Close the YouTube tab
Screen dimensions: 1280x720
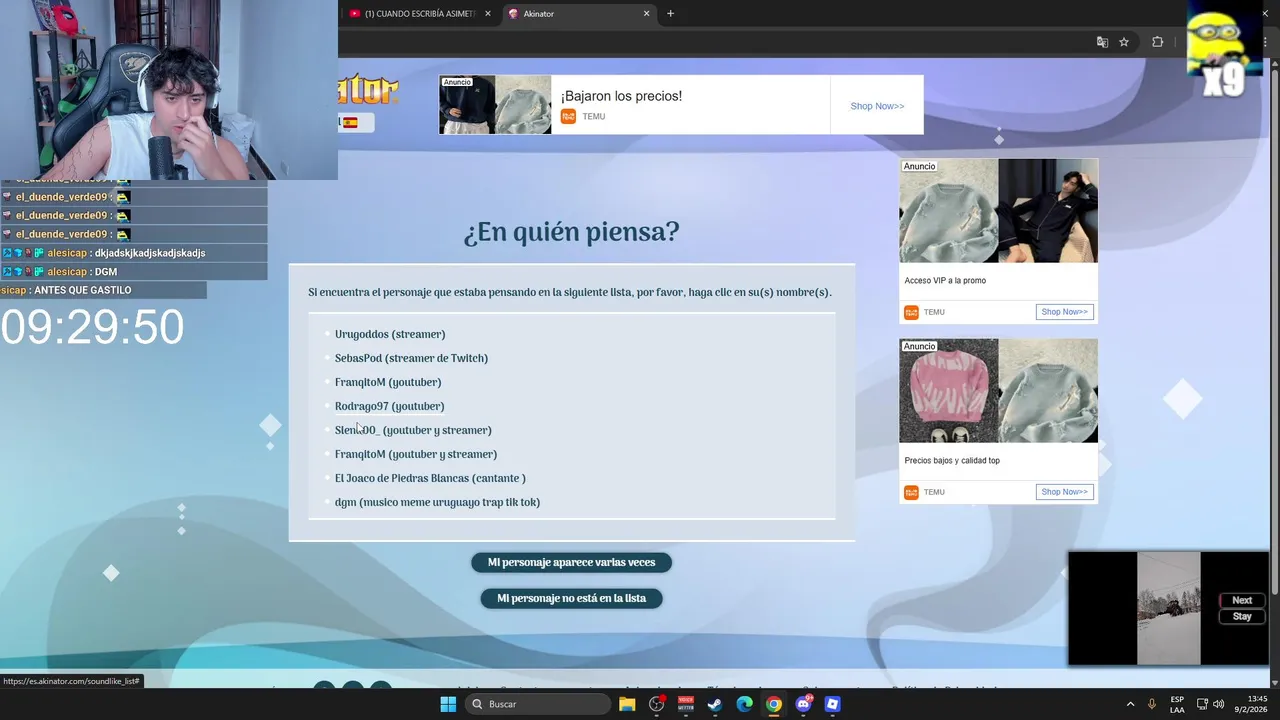(x=488, y=14)
